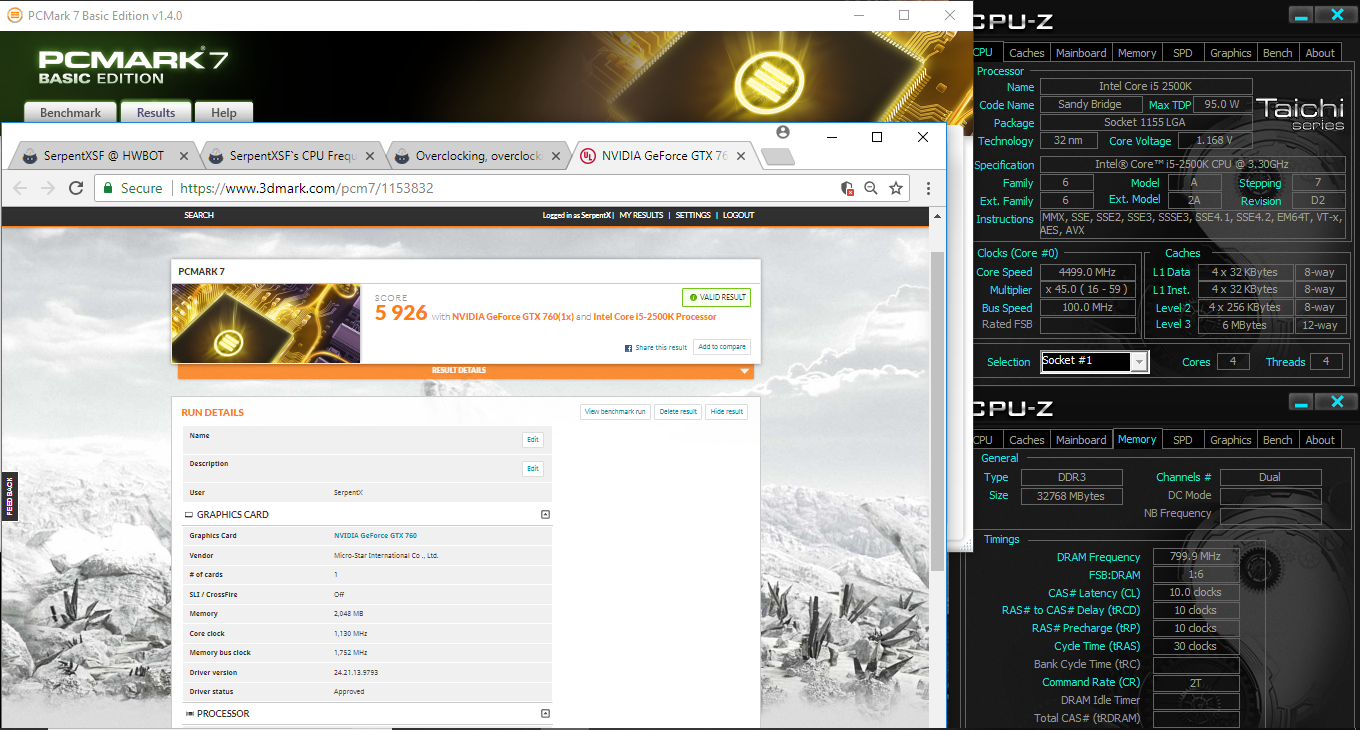Screen dimensions: 1360x730
Task: Close the bottom CPU-Z Memory window
Action: click(x=1336, y=402)
